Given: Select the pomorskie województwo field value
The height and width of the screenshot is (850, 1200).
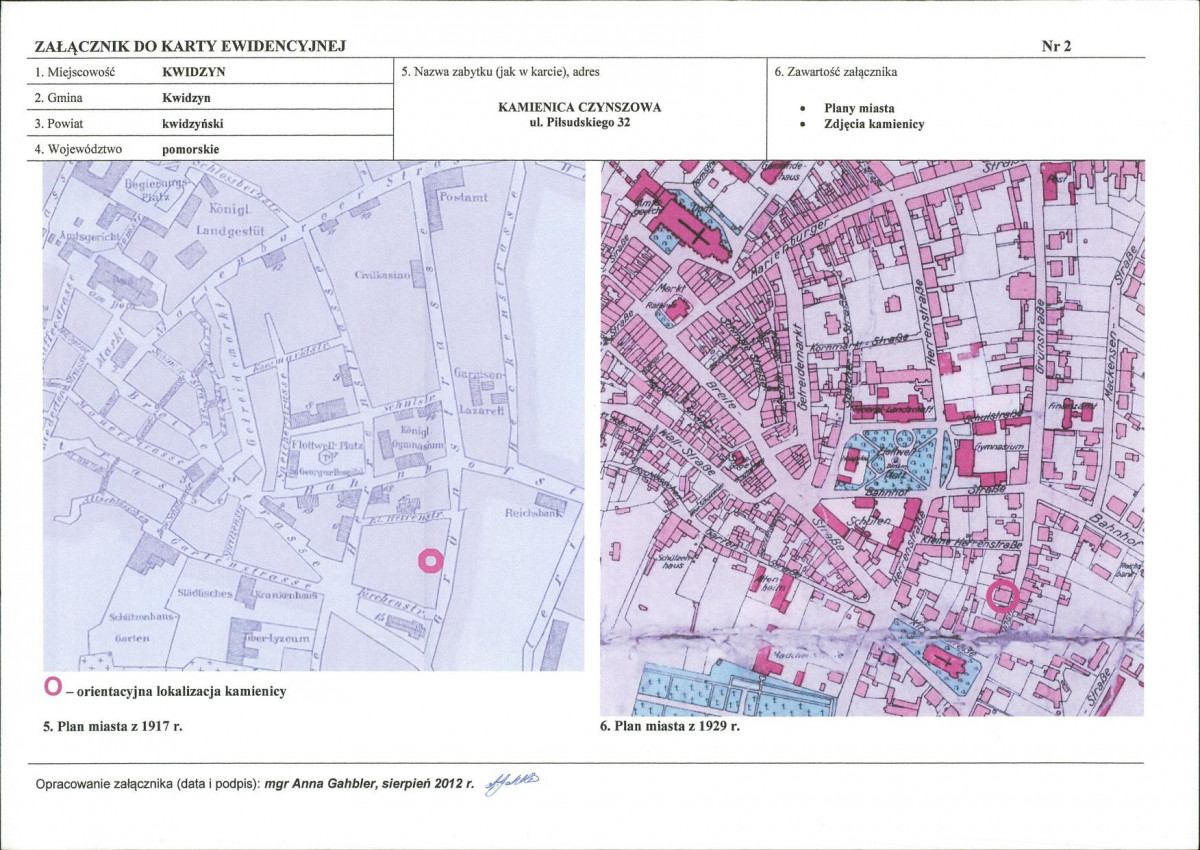Looking at the screenshot, I should click(x=191, y=148).
